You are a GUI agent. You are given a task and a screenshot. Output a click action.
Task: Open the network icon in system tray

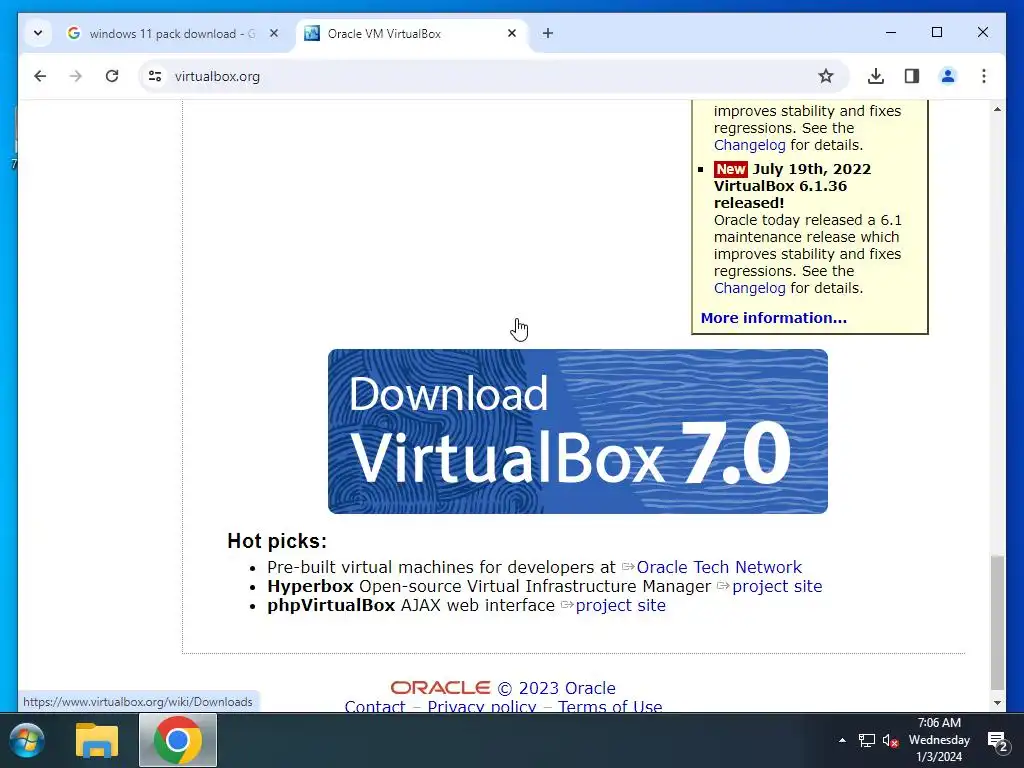[x=867, y=741]
